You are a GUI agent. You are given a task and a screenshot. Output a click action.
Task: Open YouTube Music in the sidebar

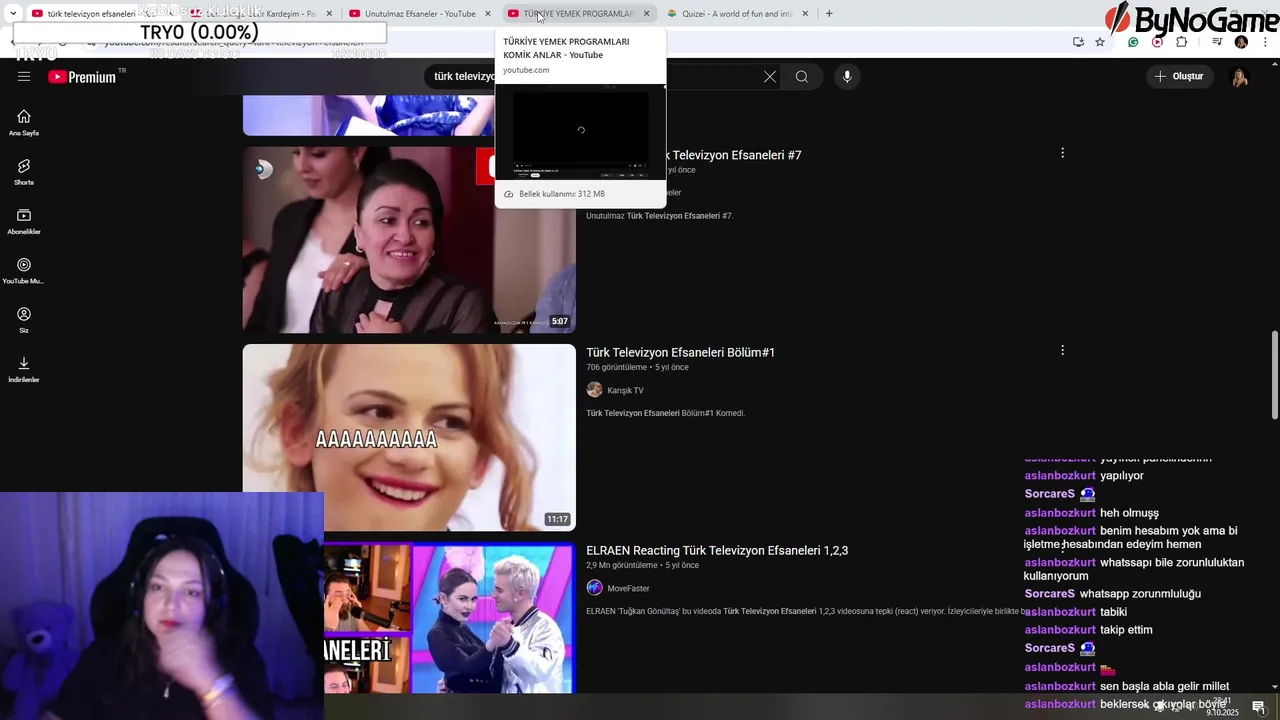click(24, 271)
